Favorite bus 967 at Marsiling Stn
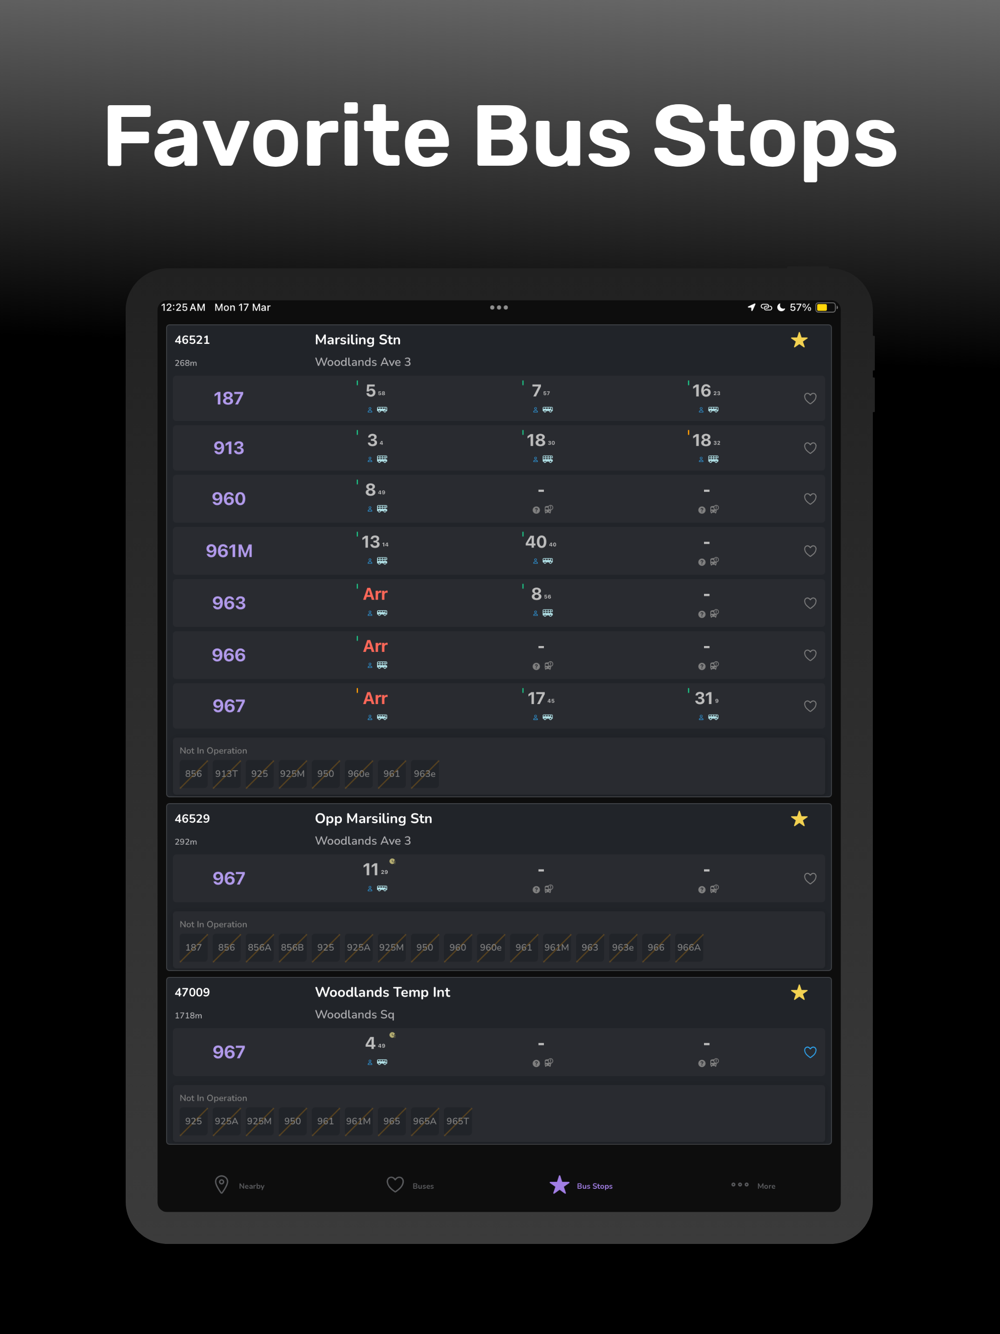This screenshot has width=1000, height=1334. (810, 706)
